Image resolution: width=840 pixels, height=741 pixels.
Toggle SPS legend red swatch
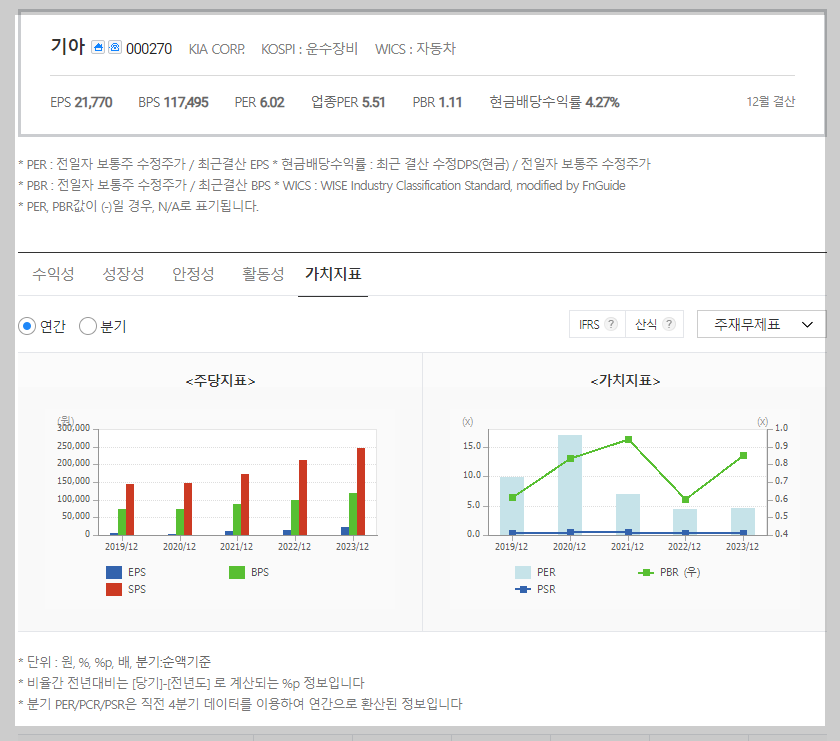point(114,589)
